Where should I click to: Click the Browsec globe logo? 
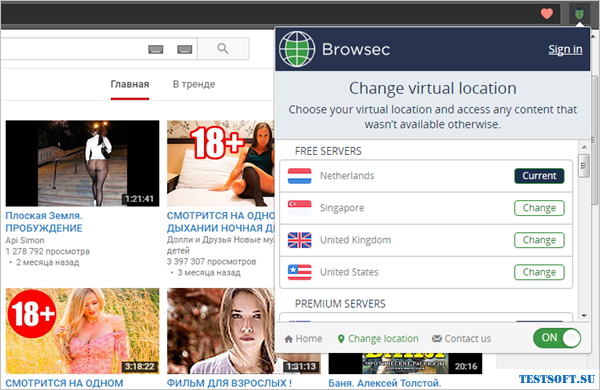point(297,49)
